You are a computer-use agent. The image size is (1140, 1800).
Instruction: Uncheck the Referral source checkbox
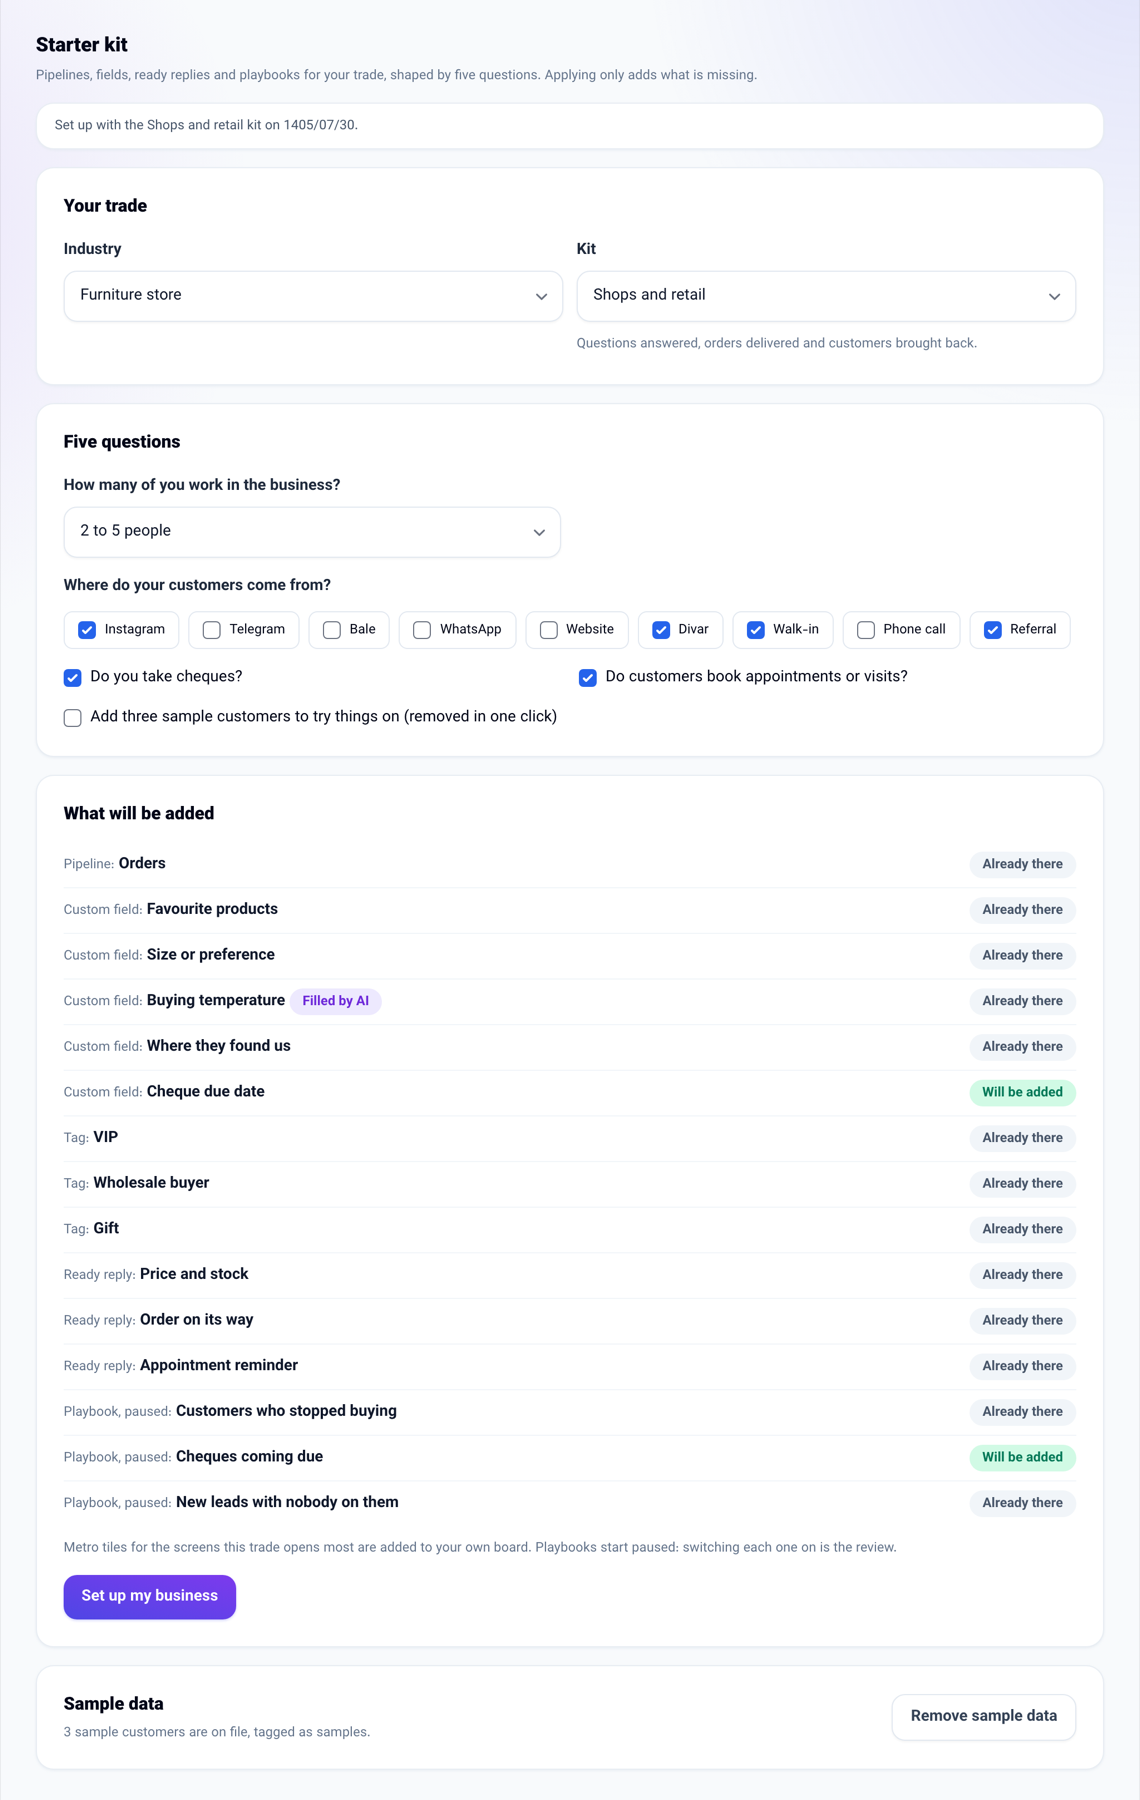pyautogui.click(x=993, y=630)
